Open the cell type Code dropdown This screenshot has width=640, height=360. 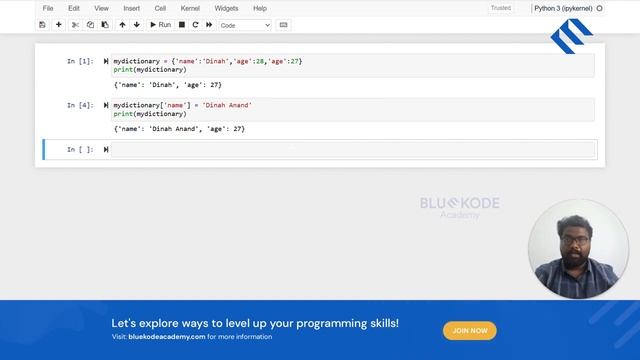[245, 25]
